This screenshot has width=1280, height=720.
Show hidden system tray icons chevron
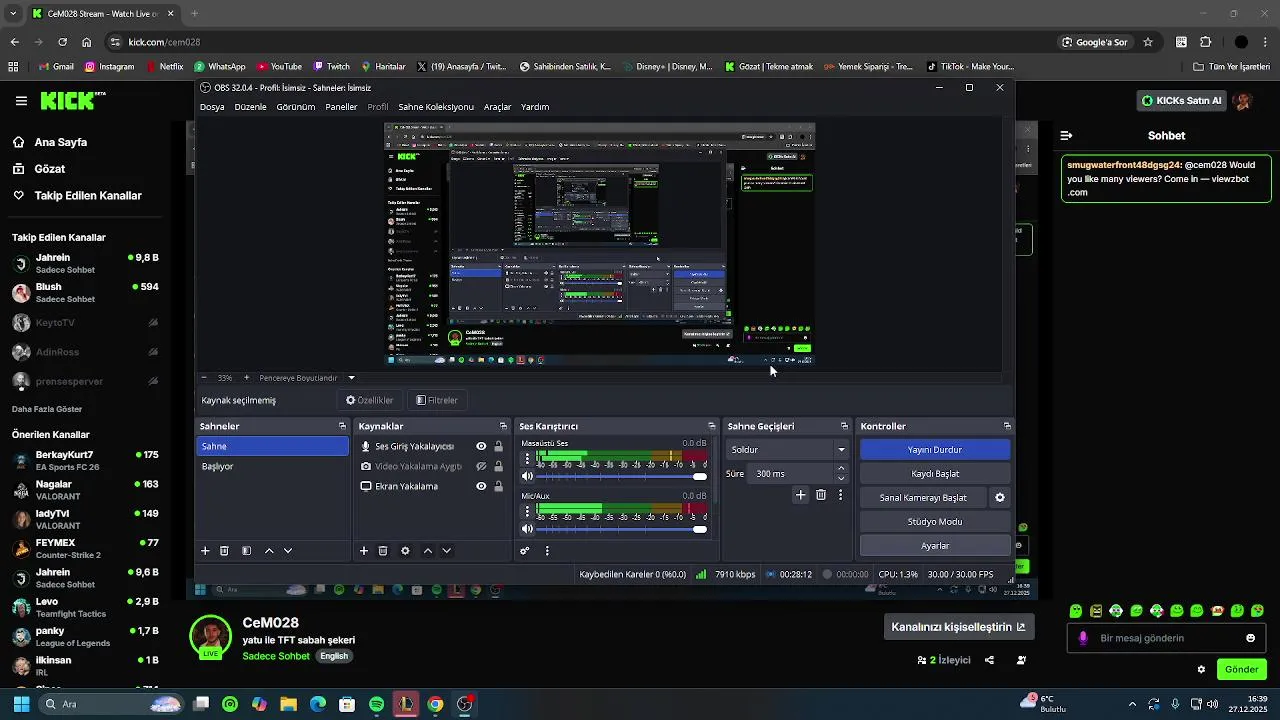(x=1132, y=704)
